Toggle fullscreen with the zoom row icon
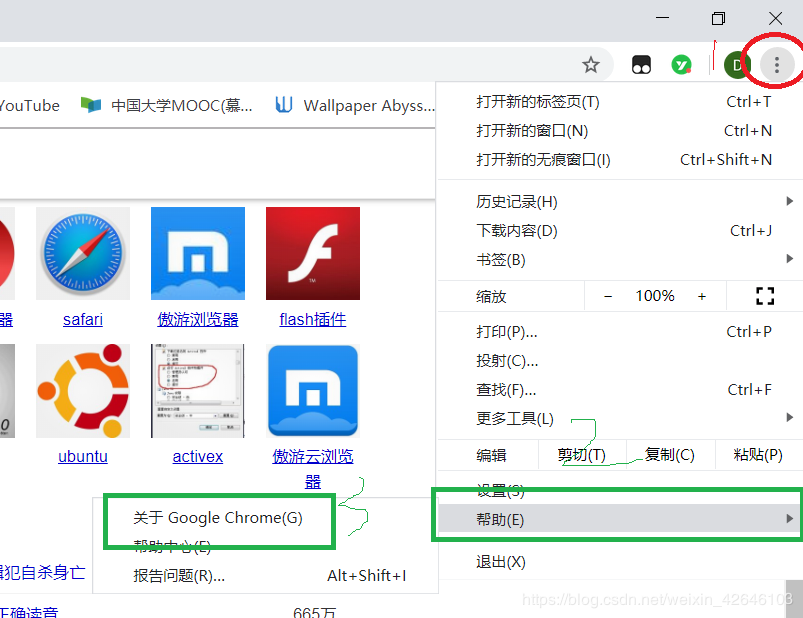Image resolution: width=803 pixels, height=618 pixels. [765, 296]
